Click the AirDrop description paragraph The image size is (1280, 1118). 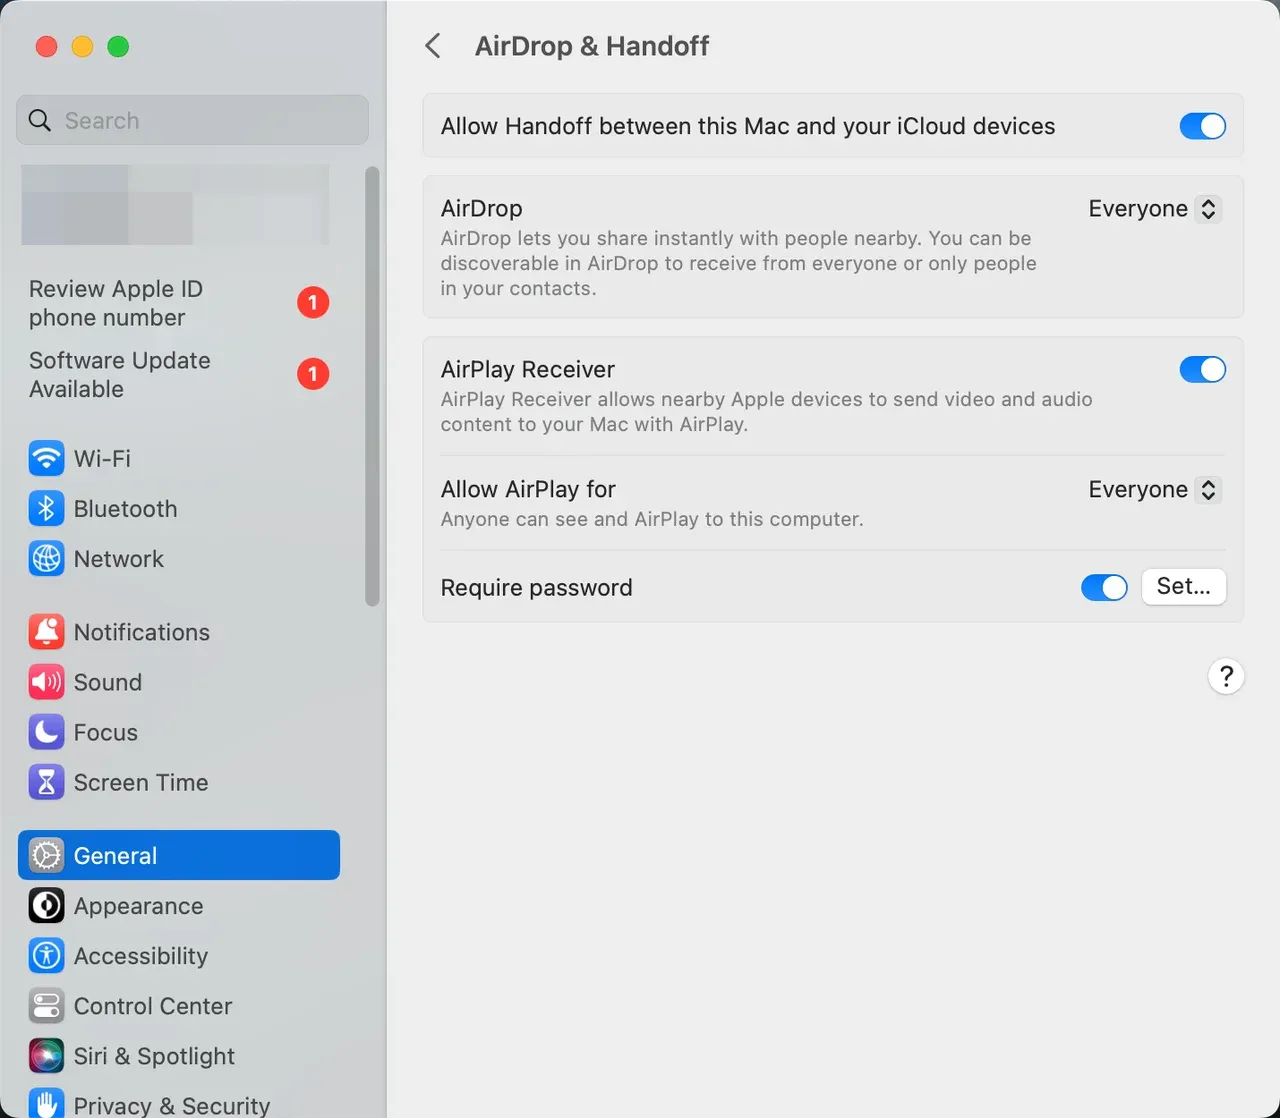[739, 263]
